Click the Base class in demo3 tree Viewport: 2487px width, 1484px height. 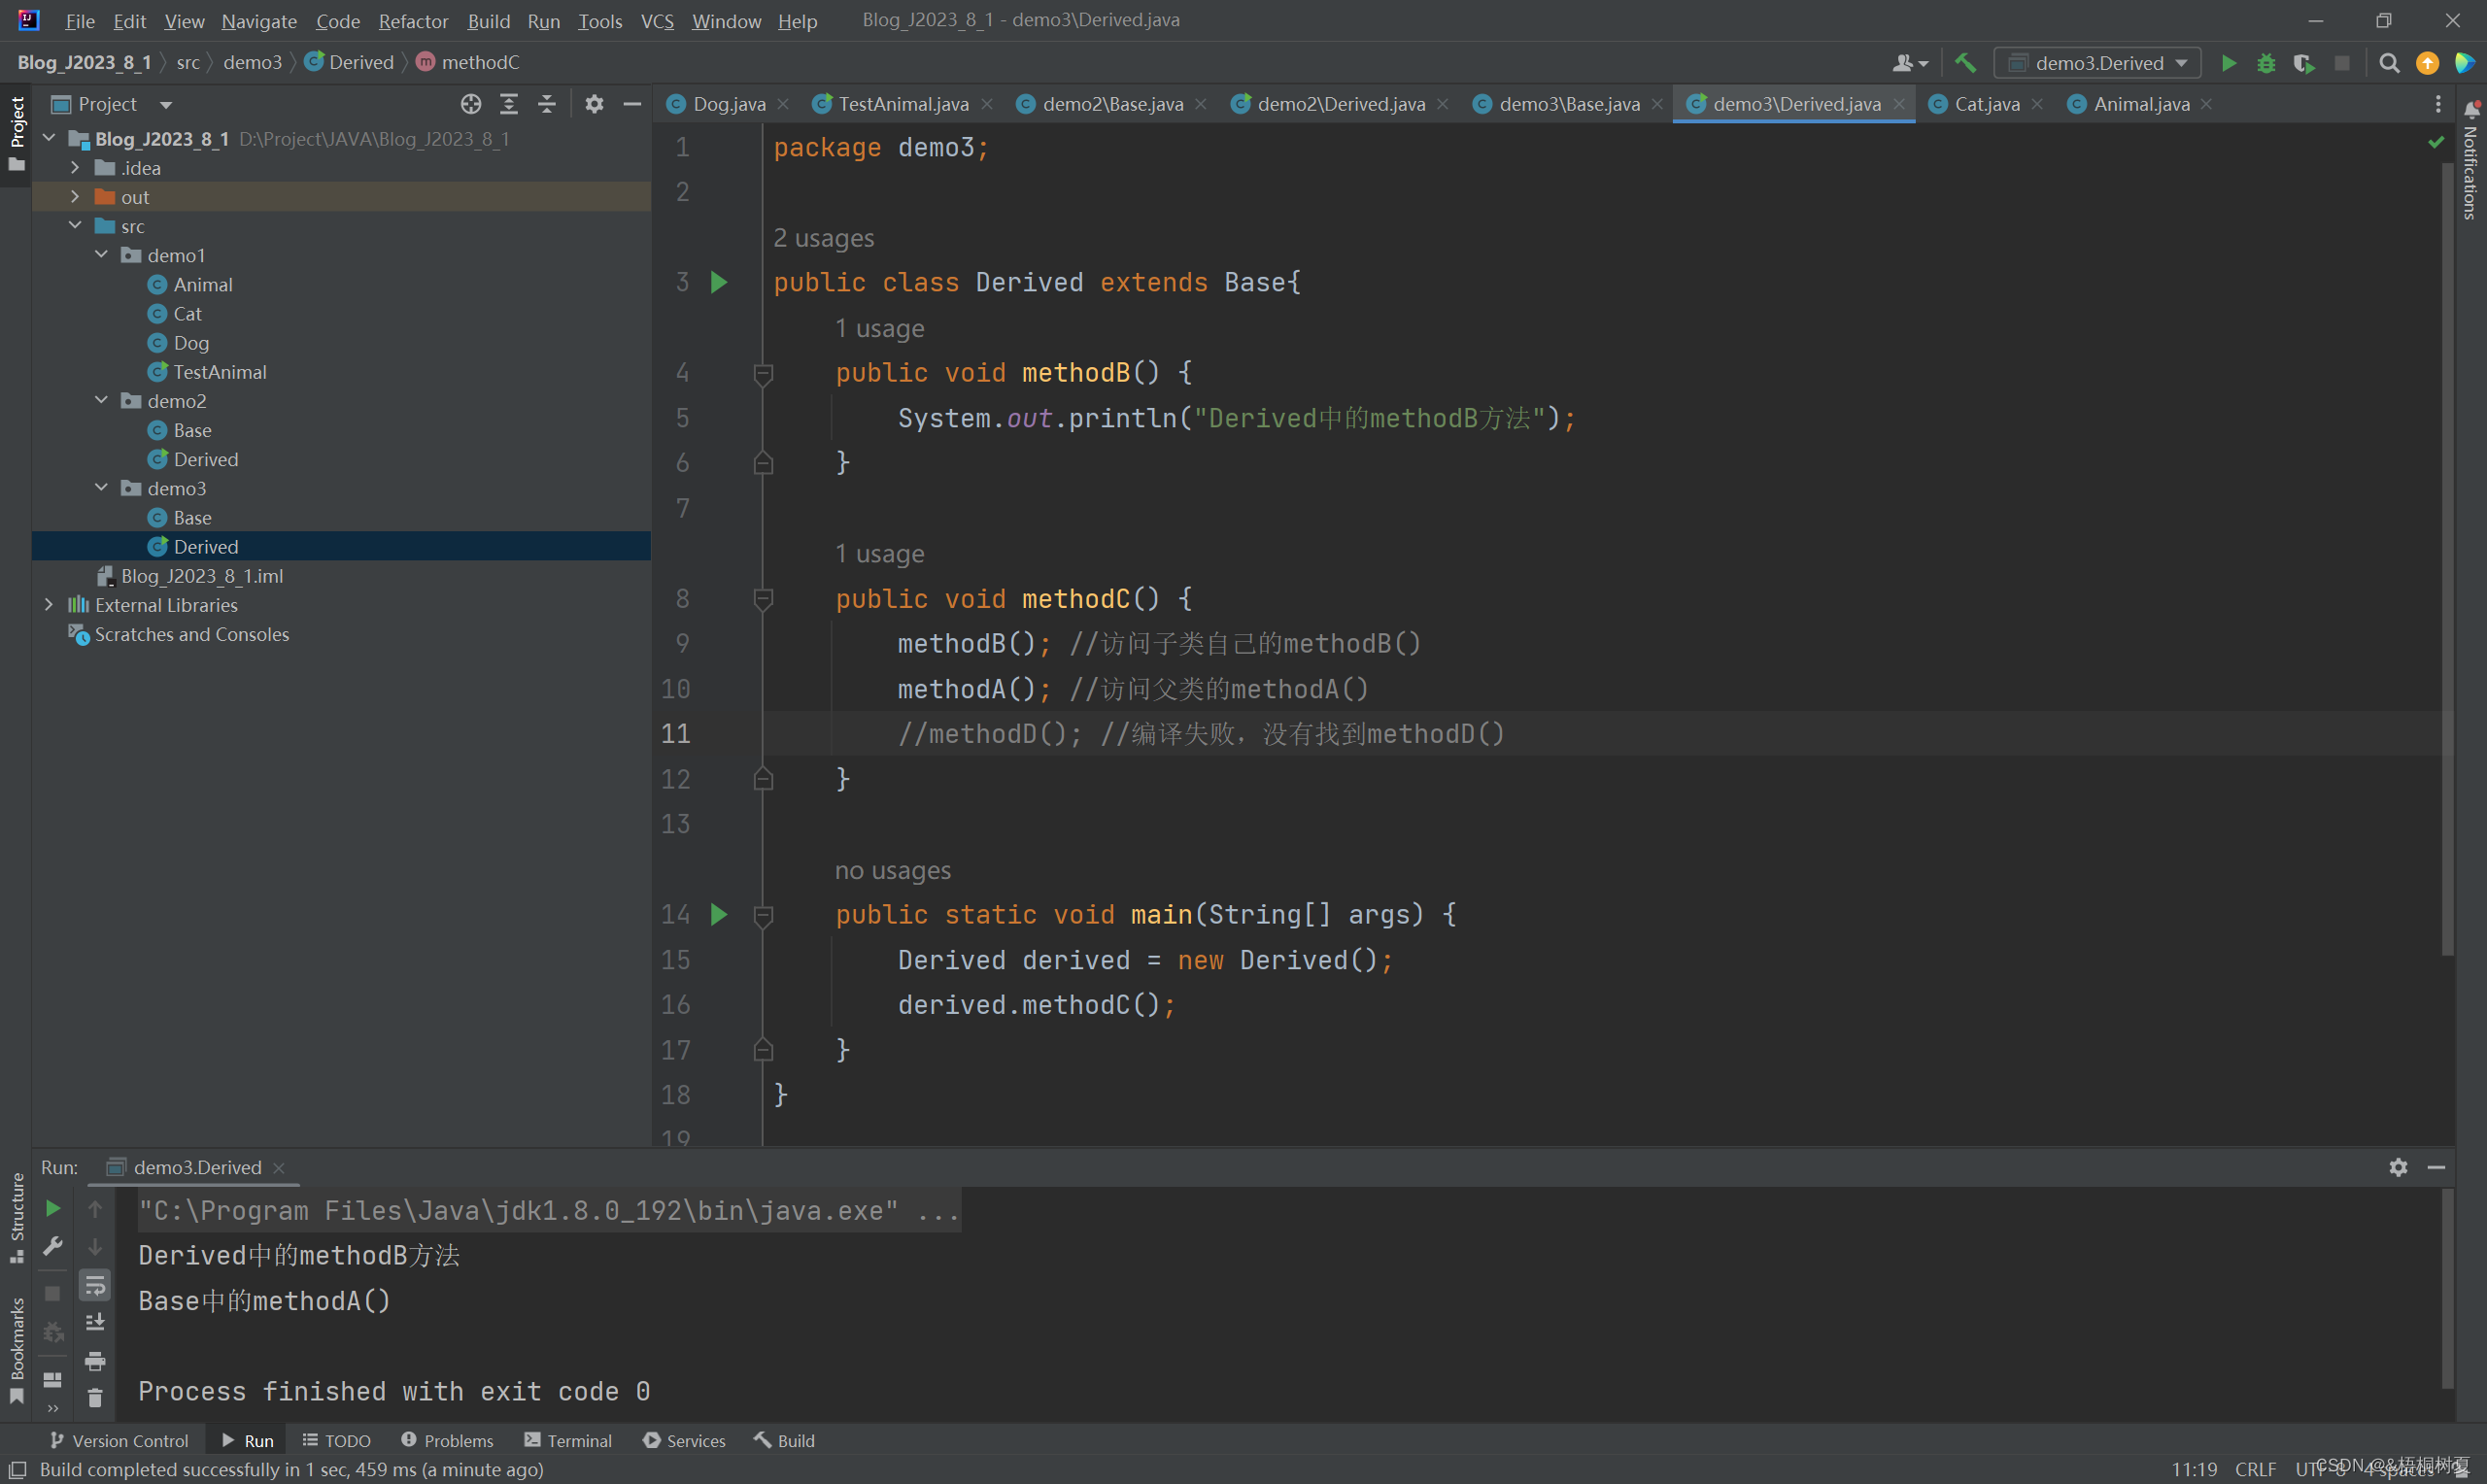click(x=189, y=516)
